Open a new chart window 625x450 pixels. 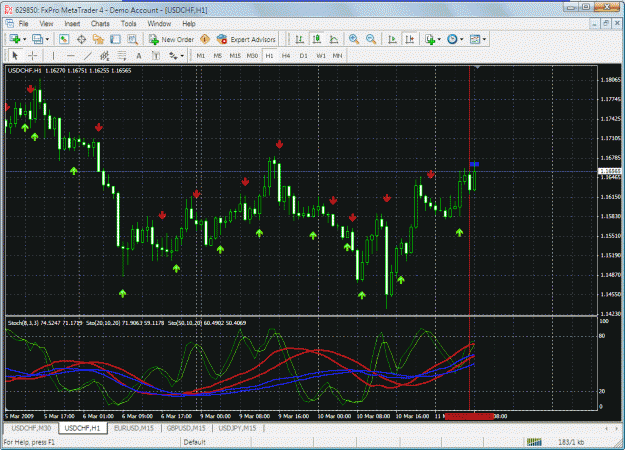(x=15, y=39)
